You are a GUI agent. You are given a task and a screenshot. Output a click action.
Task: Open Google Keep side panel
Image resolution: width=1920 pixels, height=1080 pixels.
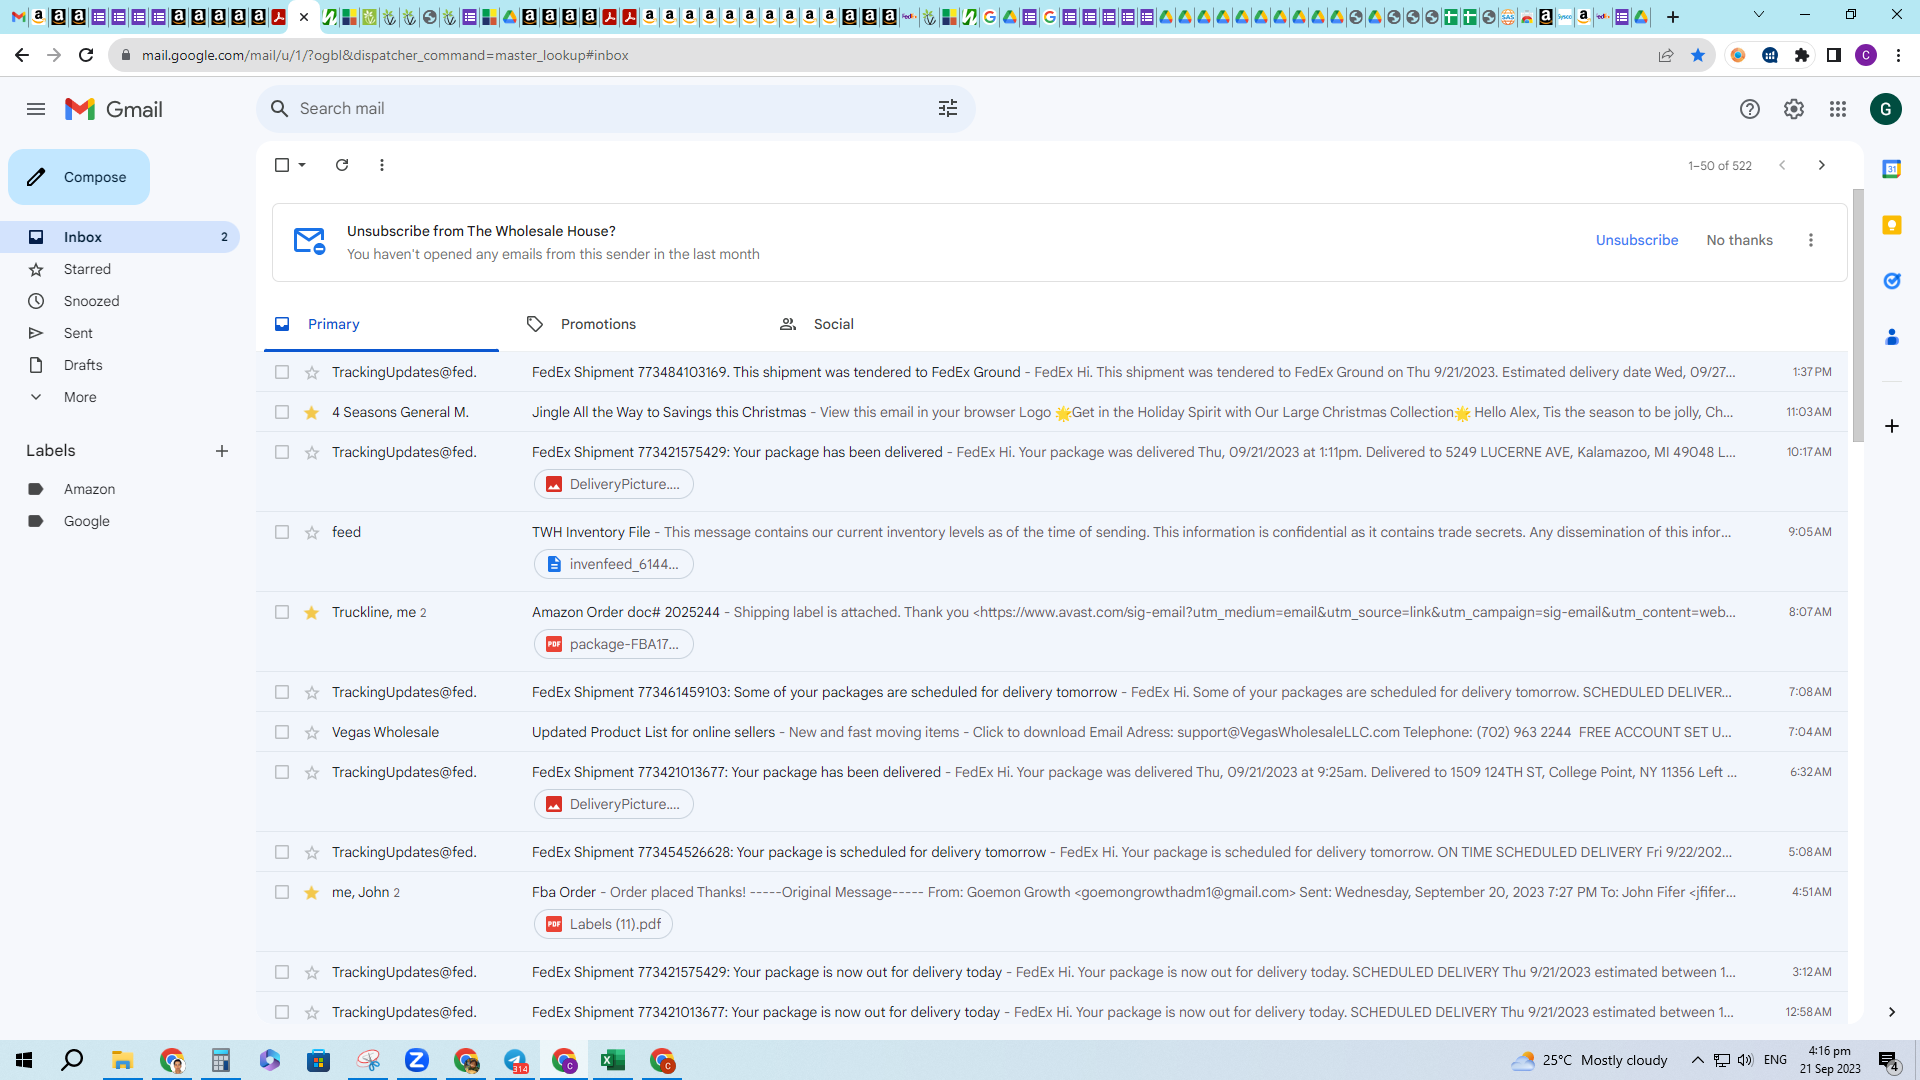pos(1892,225)
